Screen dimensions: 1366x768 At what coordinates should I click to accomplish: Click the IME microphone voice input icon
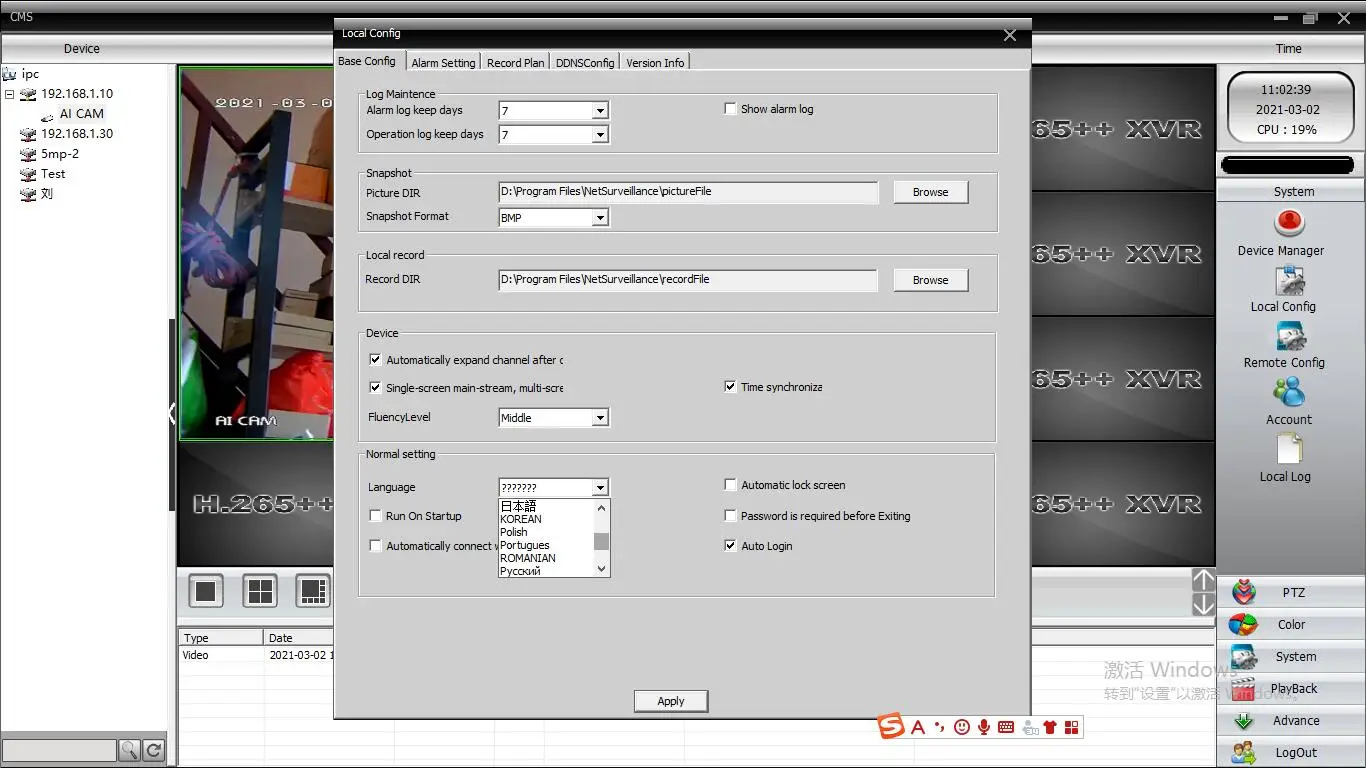coord(984,727)
